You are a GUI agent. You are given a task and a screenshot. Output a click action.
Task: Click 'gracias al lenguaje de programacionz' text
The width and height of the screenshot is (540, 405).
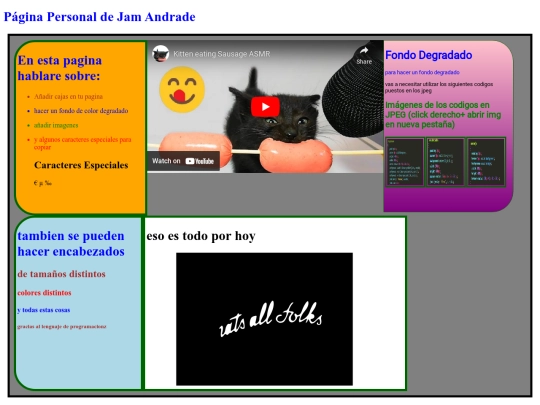62,326
